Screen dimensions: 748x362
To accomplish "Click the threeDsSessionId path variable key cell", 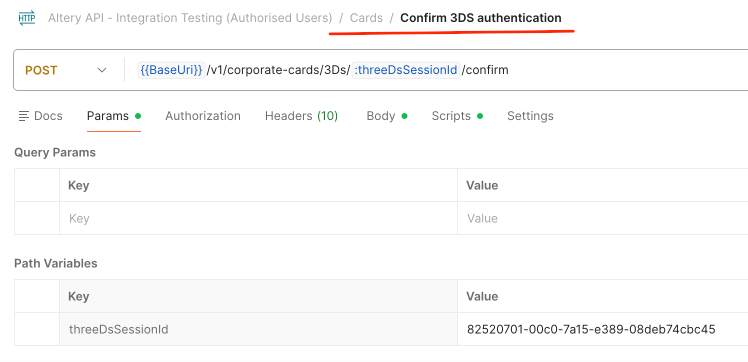I will point(258,330).
